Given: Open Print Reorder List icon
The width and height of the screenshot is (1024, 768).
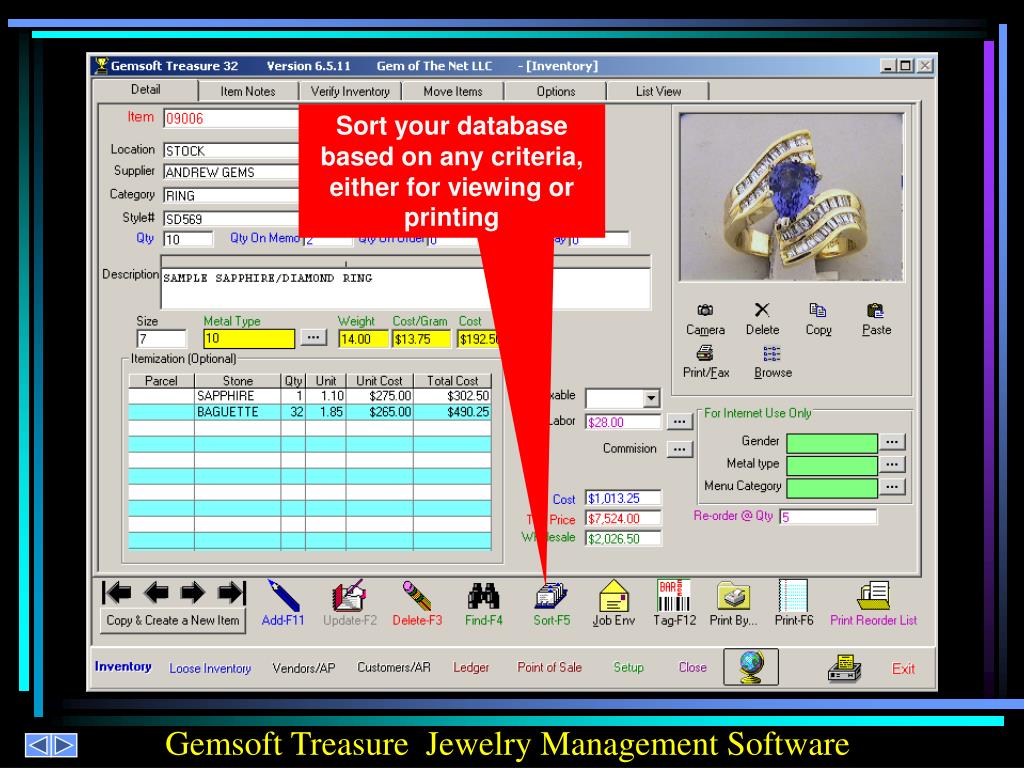Looking at the screenshot, I should 873,596.
